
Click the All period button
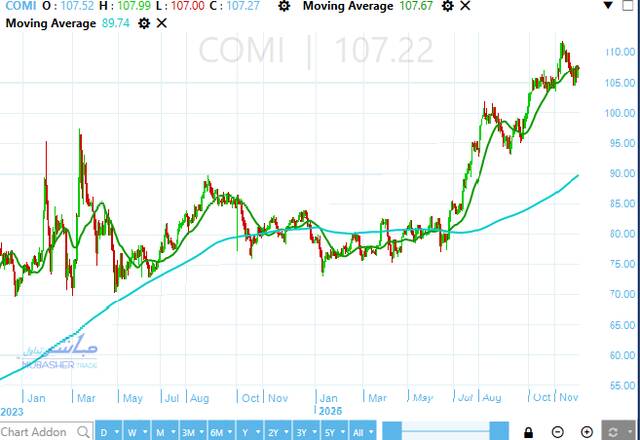[360, 432]
